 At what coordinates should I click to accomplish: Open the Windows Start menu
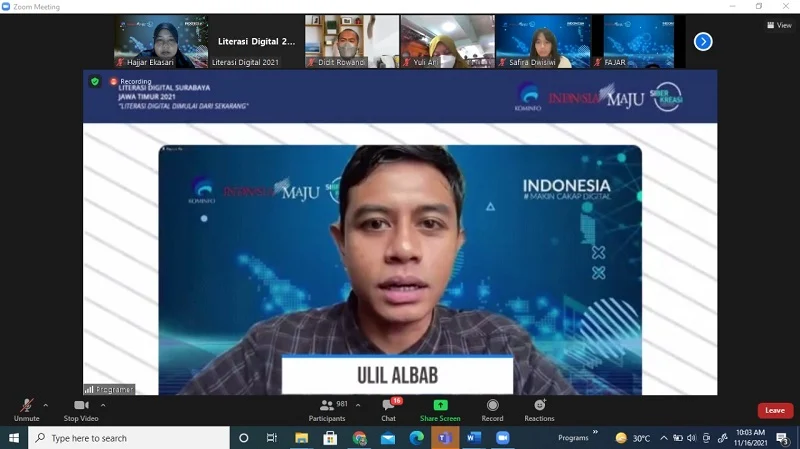(x=14, y=438)
